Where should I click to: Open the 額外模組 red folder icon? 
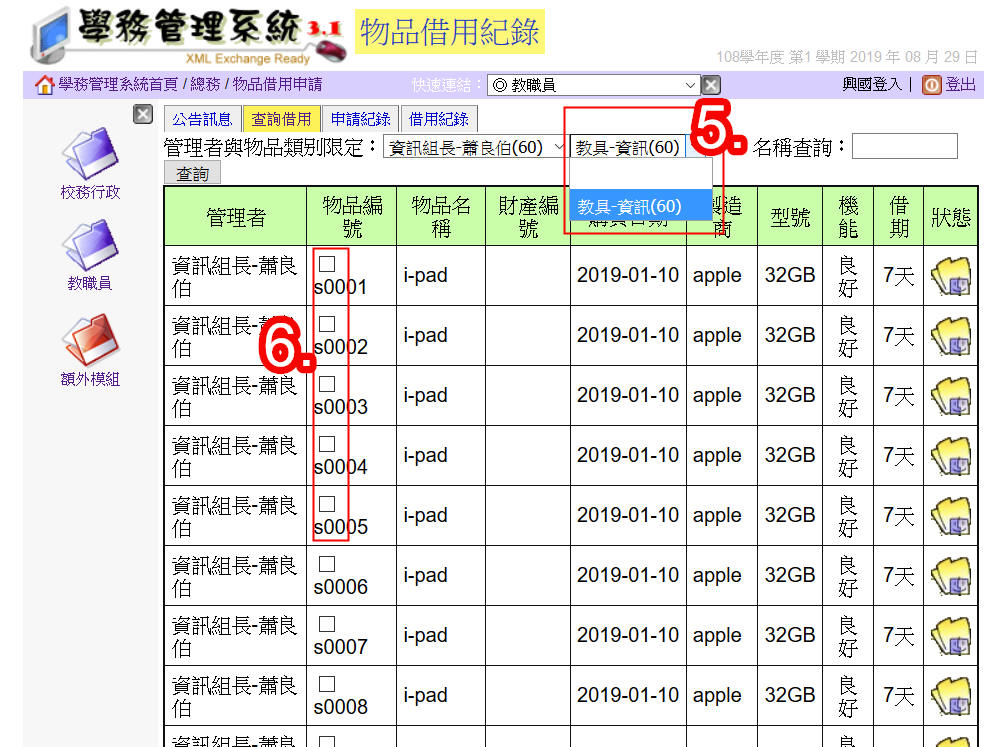click(x=90, y=339)
